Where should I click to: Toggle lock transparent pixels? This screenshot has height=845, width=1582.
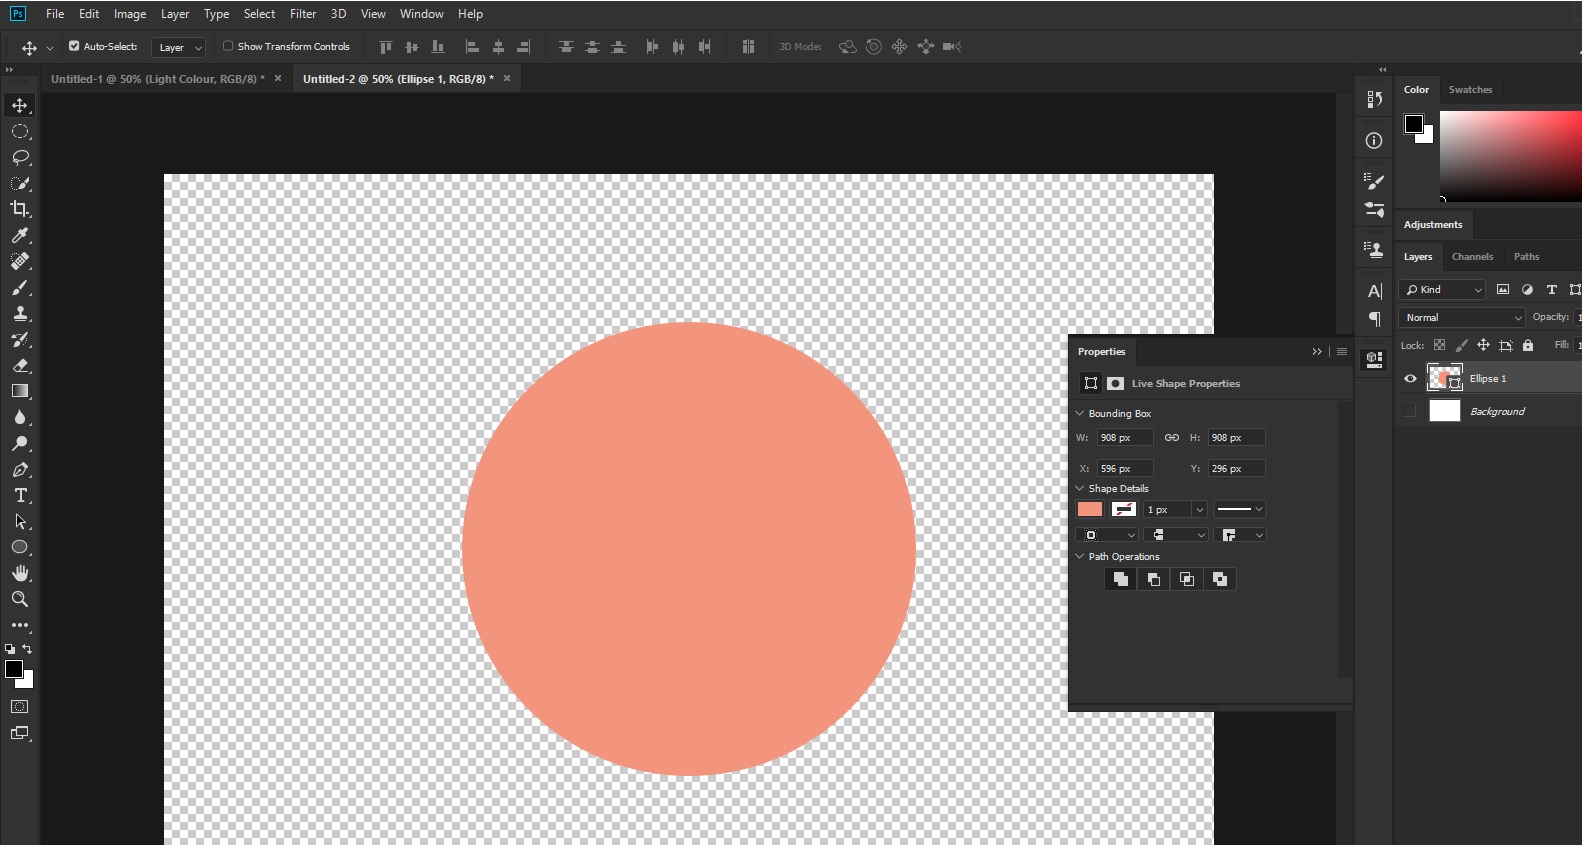(1439, 345)
